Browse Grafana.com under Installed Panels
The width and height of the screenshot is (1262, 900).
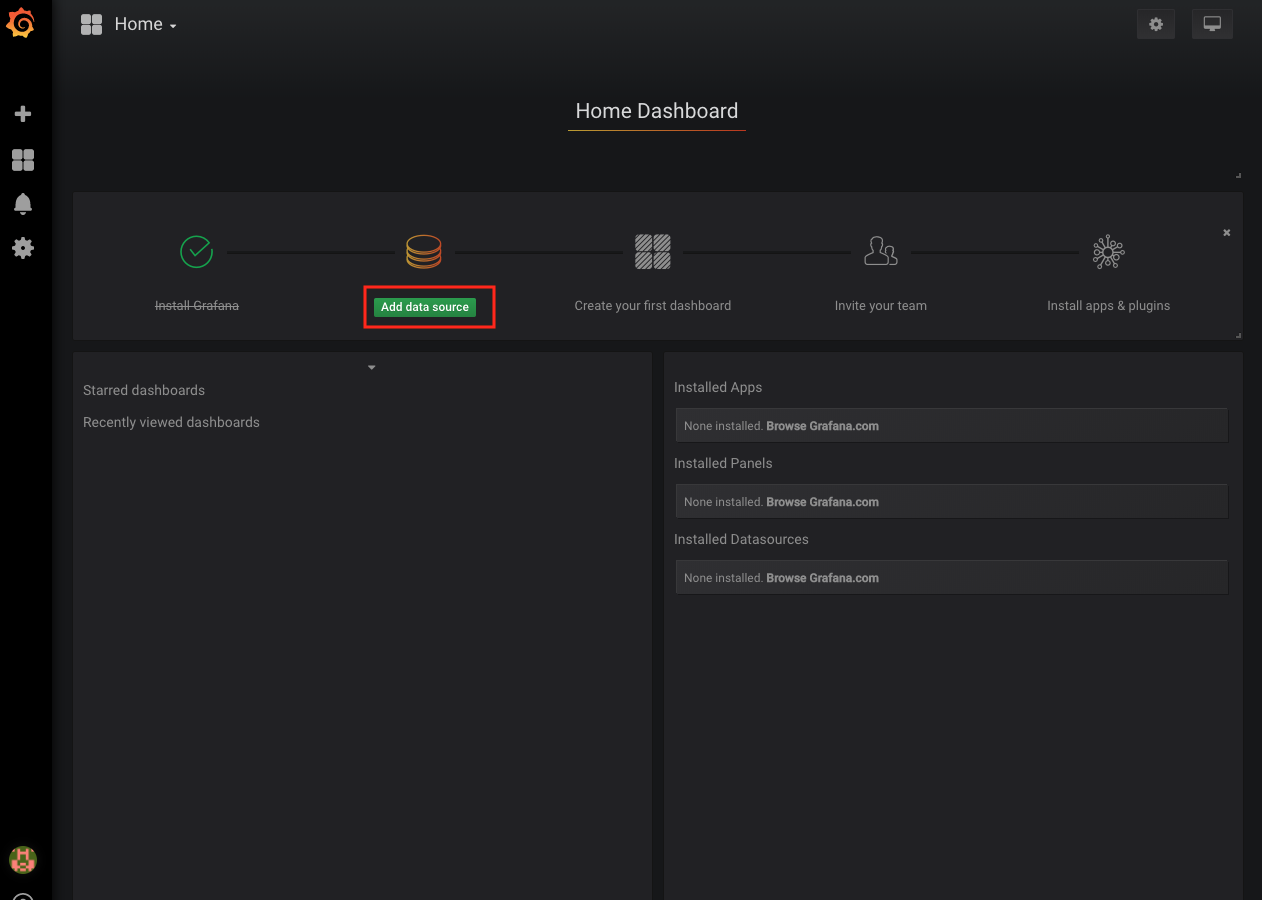point(822,502)
